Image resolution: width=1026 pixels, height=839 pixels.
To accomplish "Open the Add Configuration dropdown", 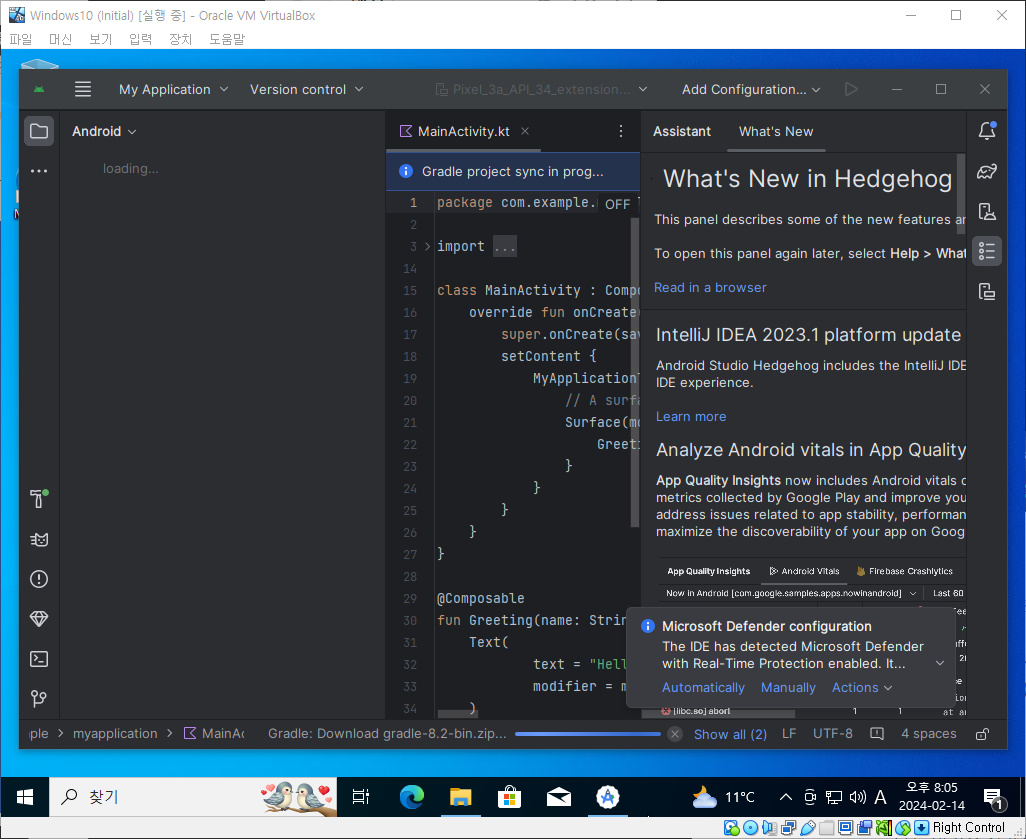I will 751,89.
